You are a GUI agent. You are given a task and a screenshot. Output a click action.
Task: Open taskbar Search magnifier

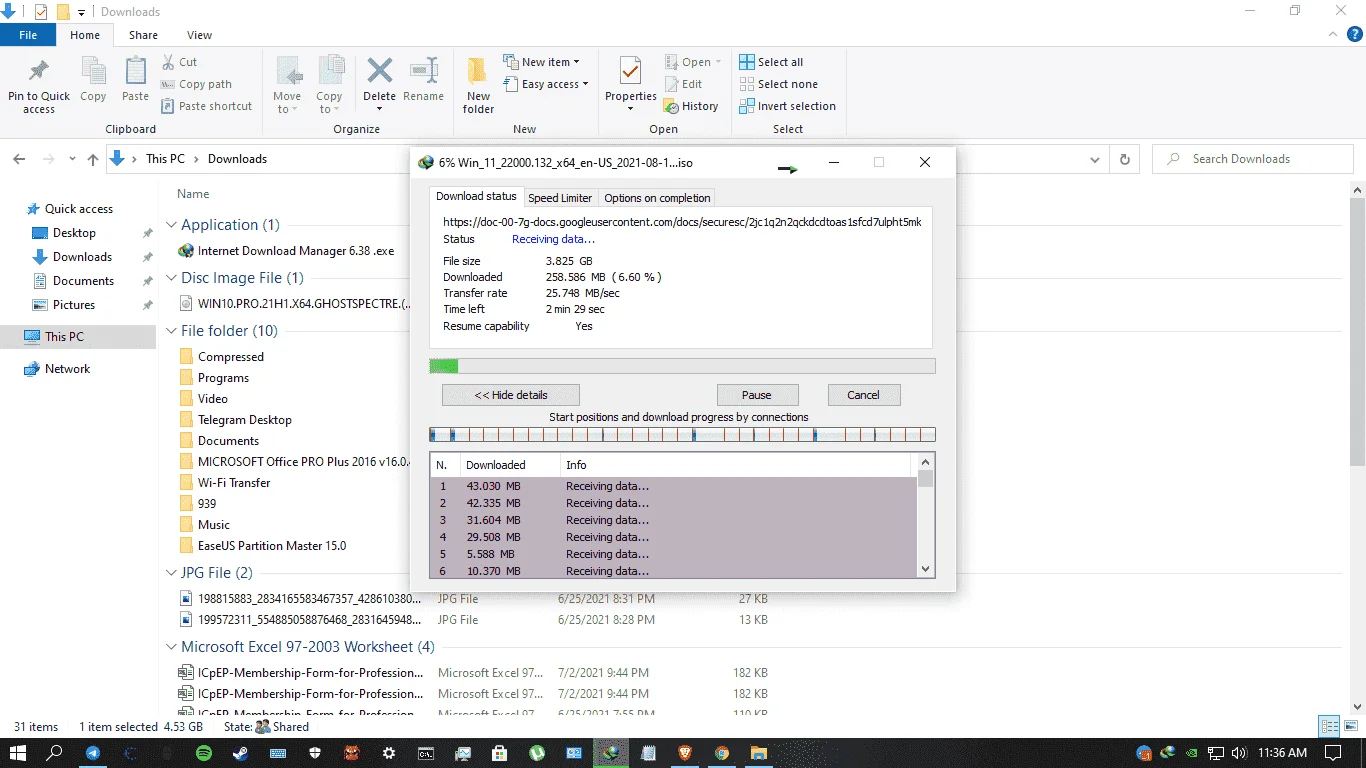[55, 753]
